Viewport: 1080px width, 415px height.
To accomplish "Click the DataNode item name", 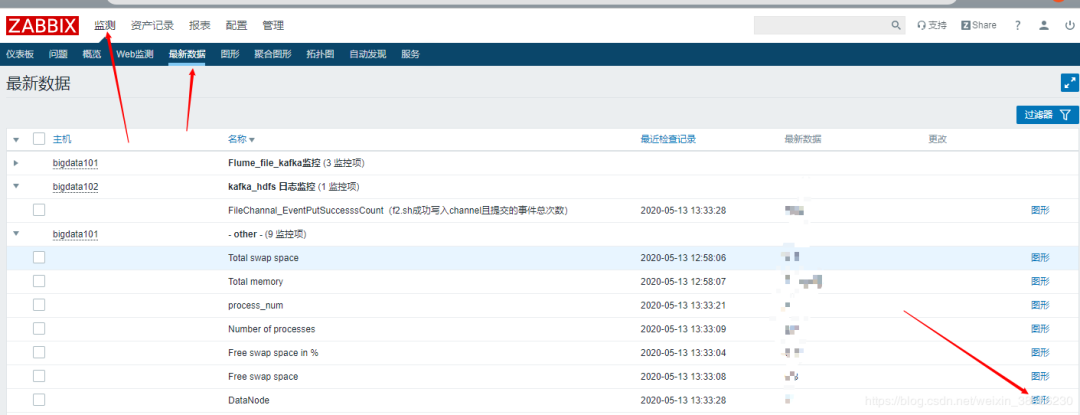I will click(249, 400).
